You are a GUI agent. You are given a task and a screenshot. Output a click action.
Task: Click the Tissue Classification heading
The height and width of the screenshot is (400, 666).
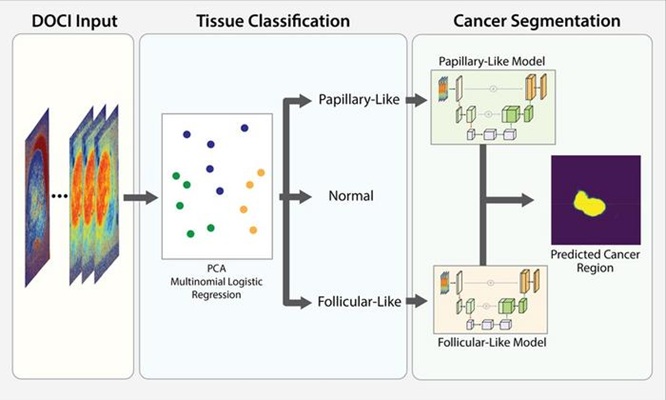click(273, 20)
